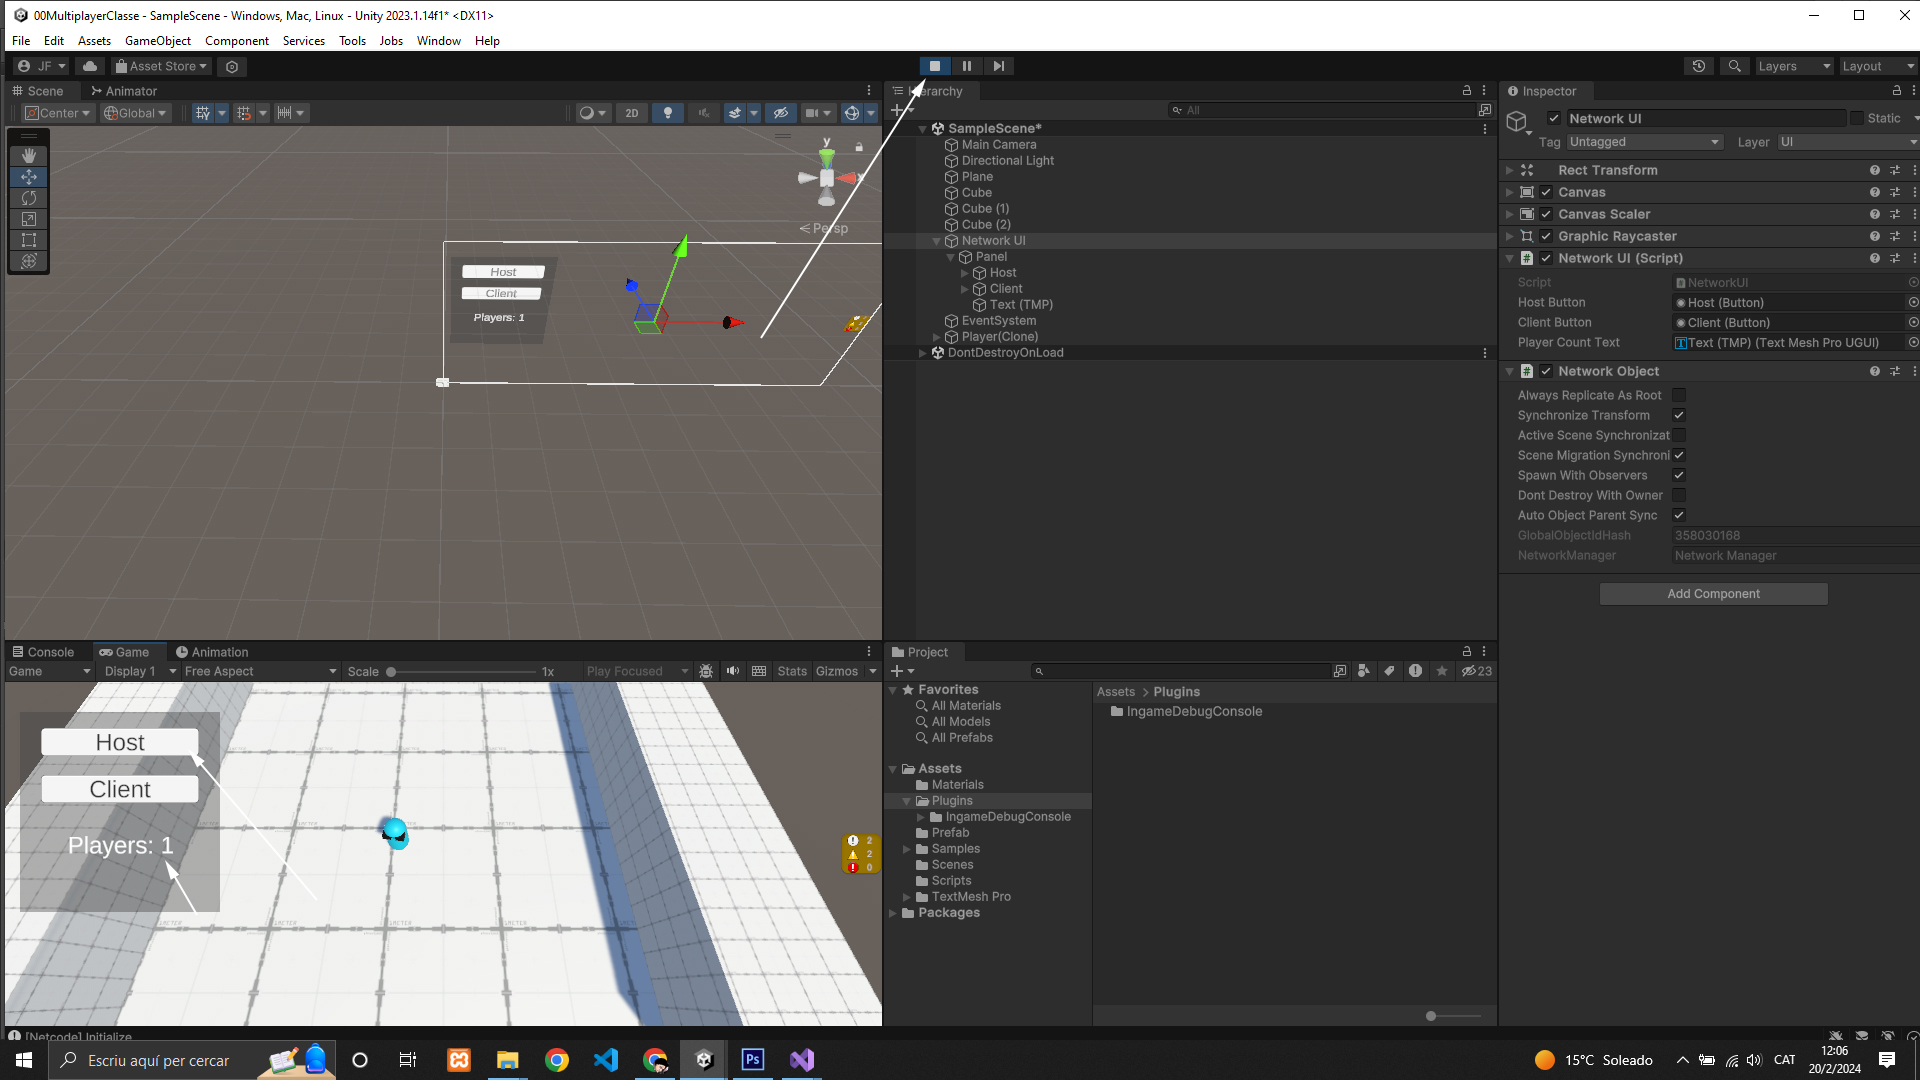
Task: Click the Stop play mode button
Action: pyautogui.click(x=935, y=66)
